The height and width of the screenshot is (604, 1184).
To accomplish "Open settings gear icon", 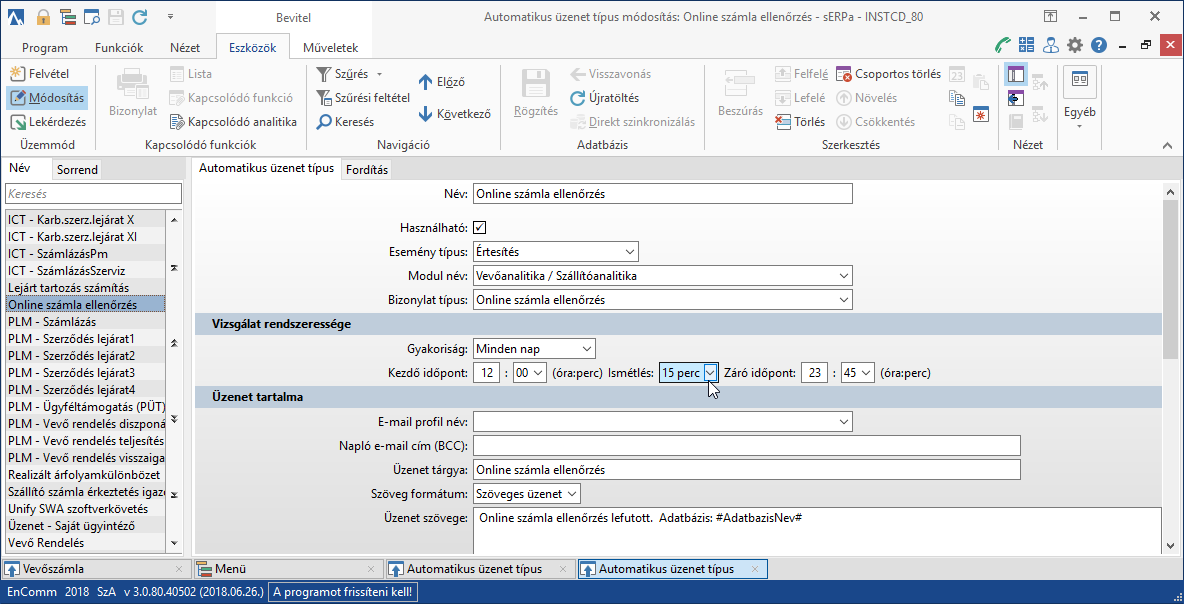I will pyautogui.click(x=1075, y=45).
